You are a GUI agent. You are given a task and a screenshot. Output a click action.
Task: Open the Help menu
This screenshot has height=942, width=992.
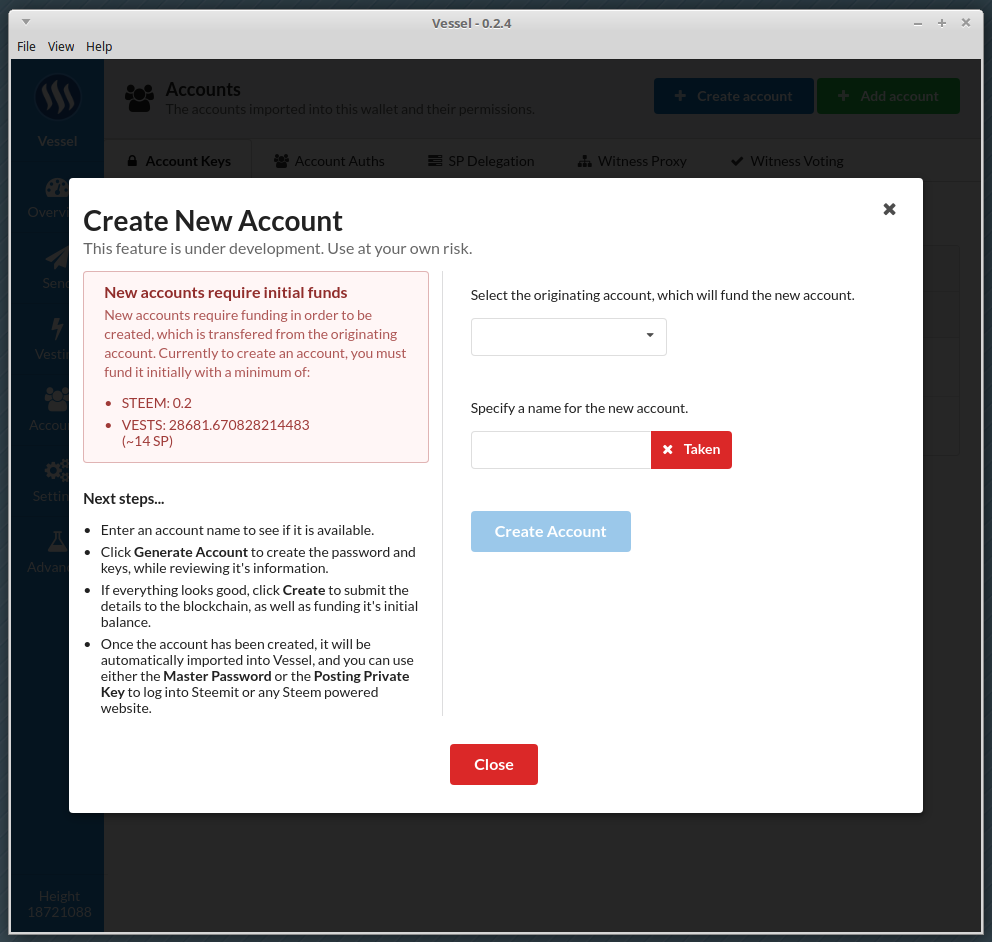click(99, 46)
